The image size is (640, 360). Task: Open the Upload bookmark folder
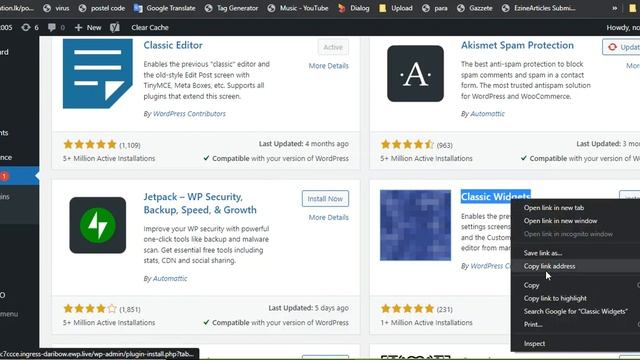(396, 8)
